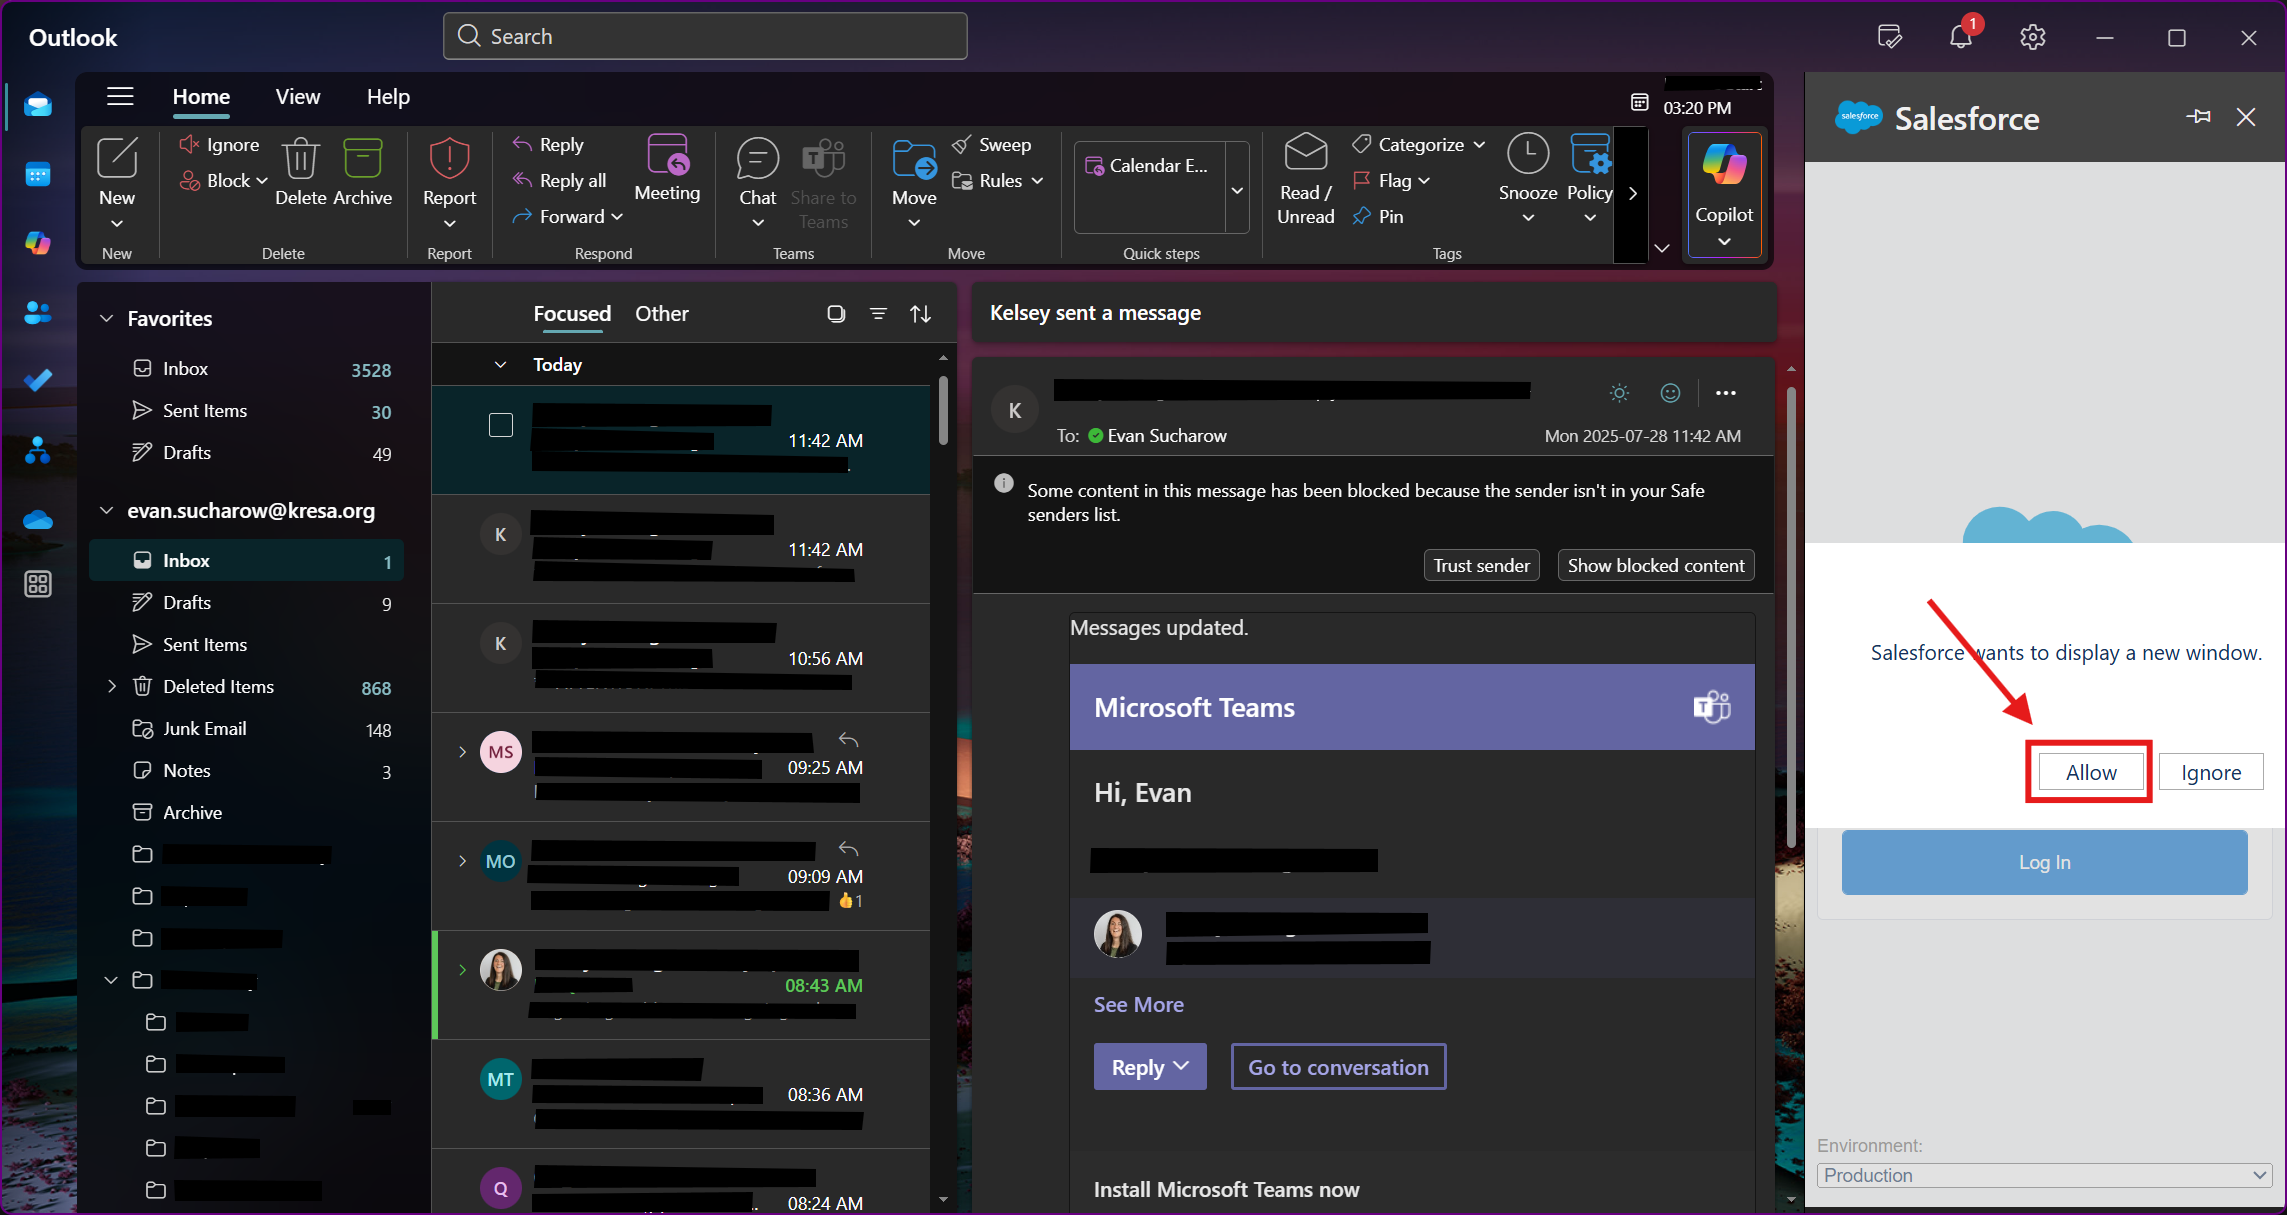Open the More apps grid icon

click(x=38, y=584)
